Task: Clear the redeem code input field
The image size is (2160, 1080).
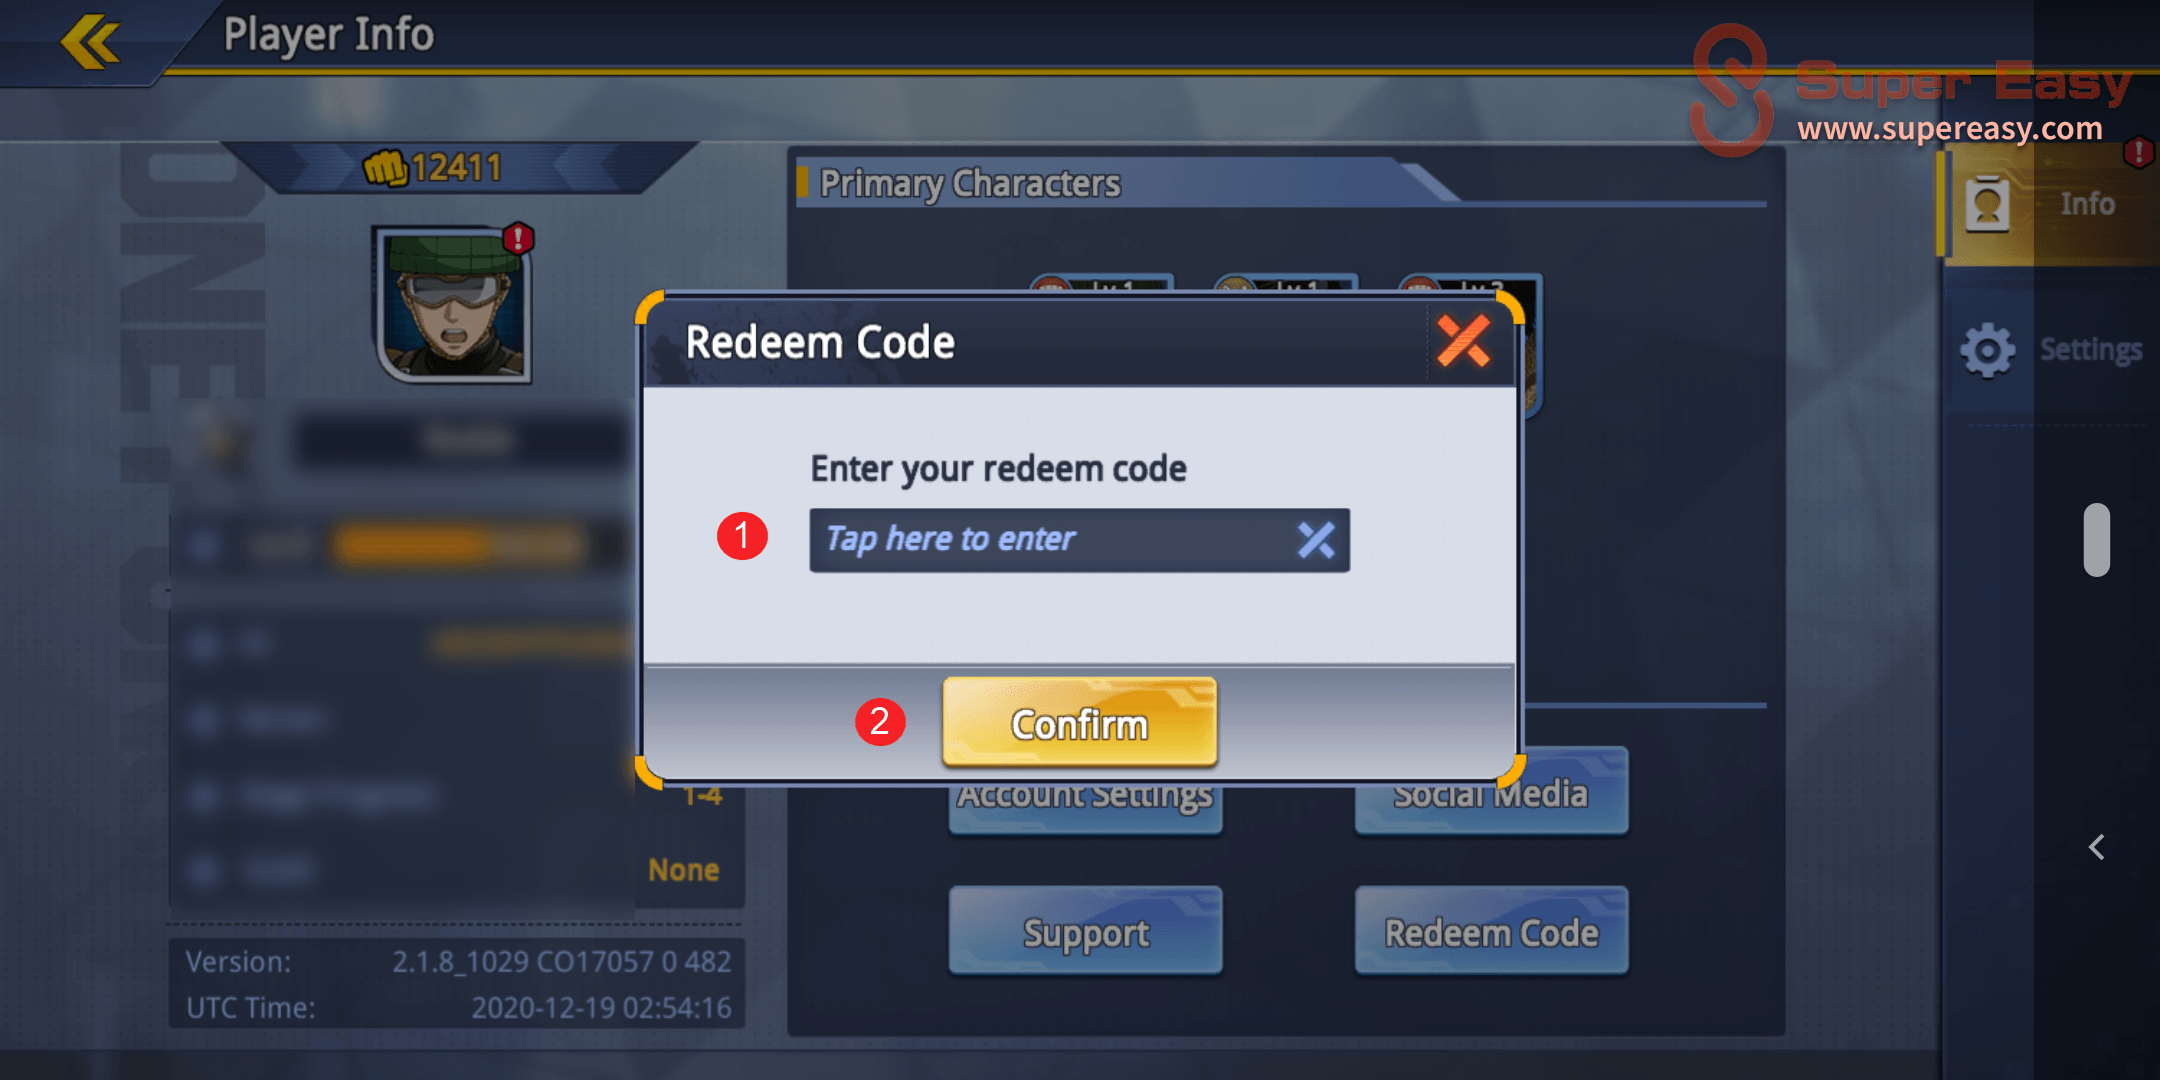Action: pos(1316,540)
